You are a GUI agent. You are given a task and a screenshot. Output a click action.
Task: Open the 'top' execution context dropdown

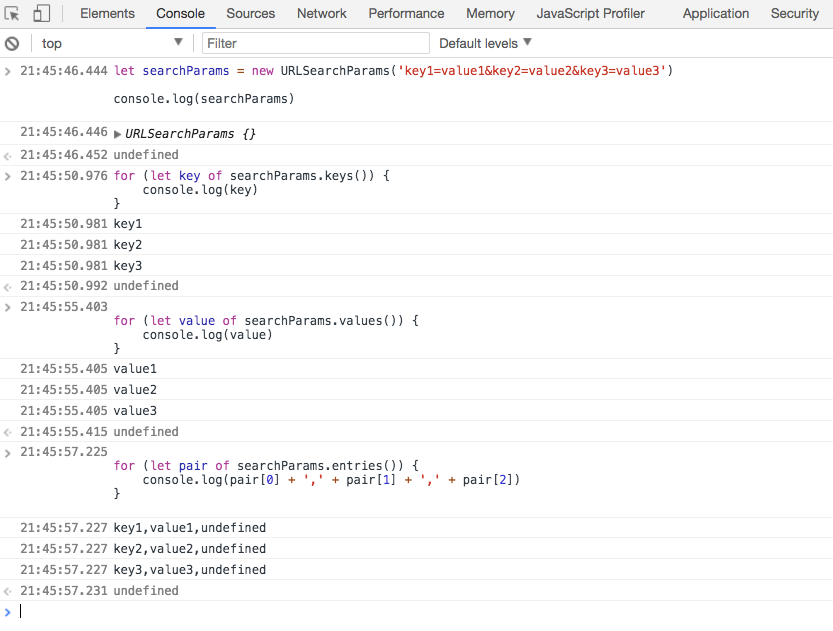click(112, 44)
